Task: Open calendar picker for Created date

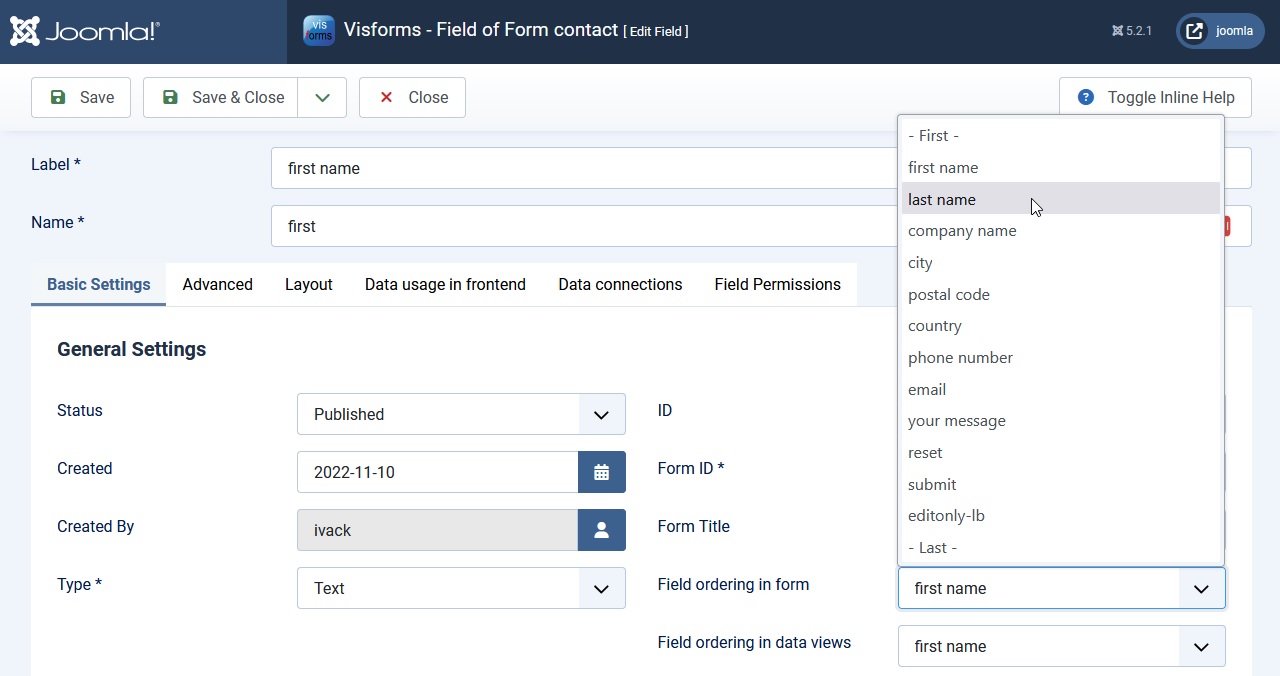Action: click(x=601, y=472)
